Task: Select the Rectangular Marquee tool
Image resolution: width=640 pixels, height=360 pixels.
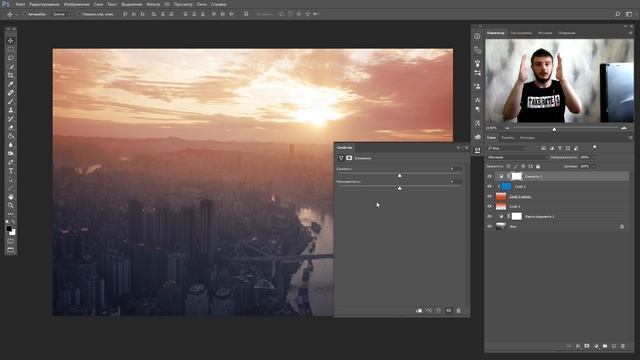Action: coord(11,49)
